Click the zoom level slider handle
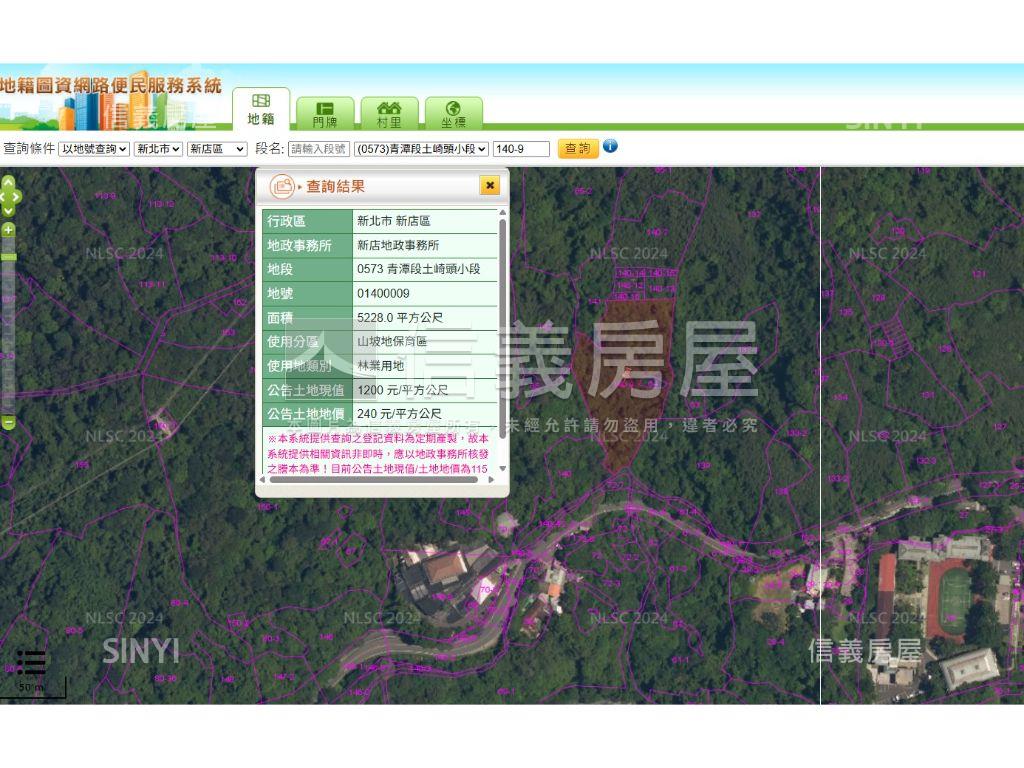Image resolution: width=1024 pixels, height=768 pixels. pos(8,257)
